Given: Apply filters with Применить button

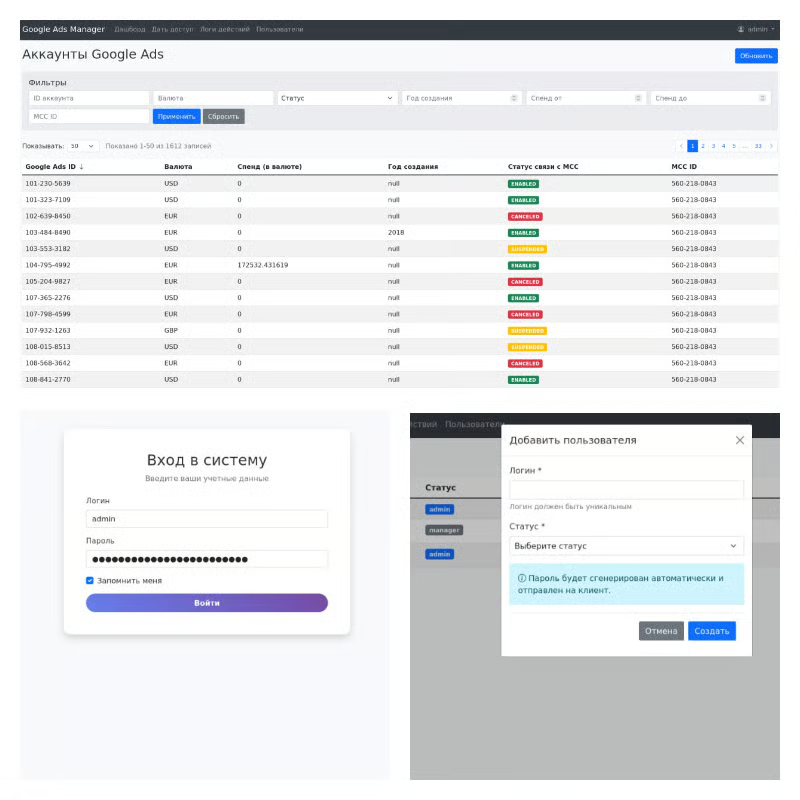Looking at the screenshot, I should point(177,116).
